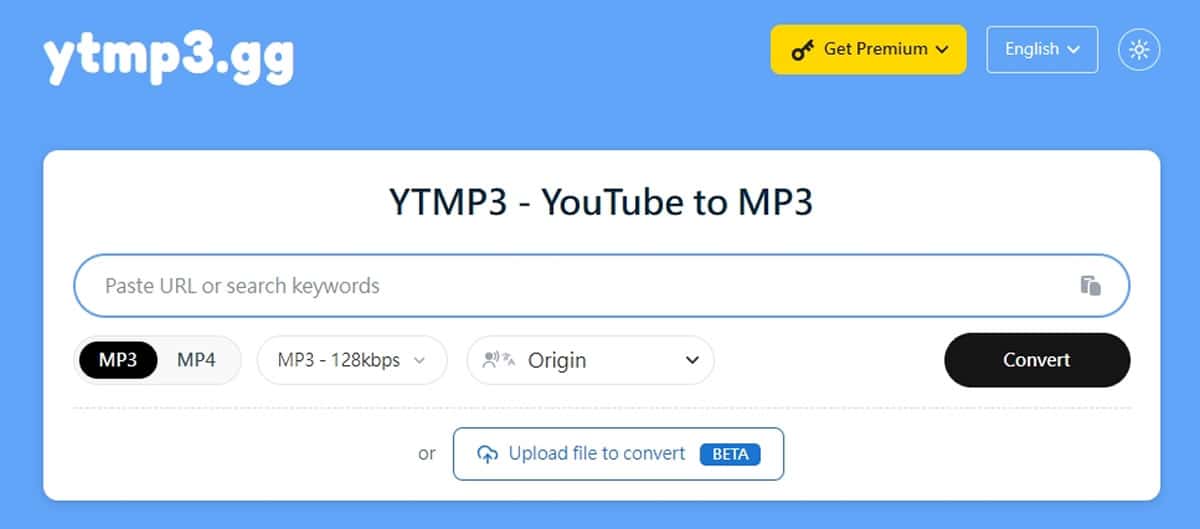Click the clipboard paste icon in URL field
The height and width of the screenshot is (529, 1200).
tap(1090, 285)
